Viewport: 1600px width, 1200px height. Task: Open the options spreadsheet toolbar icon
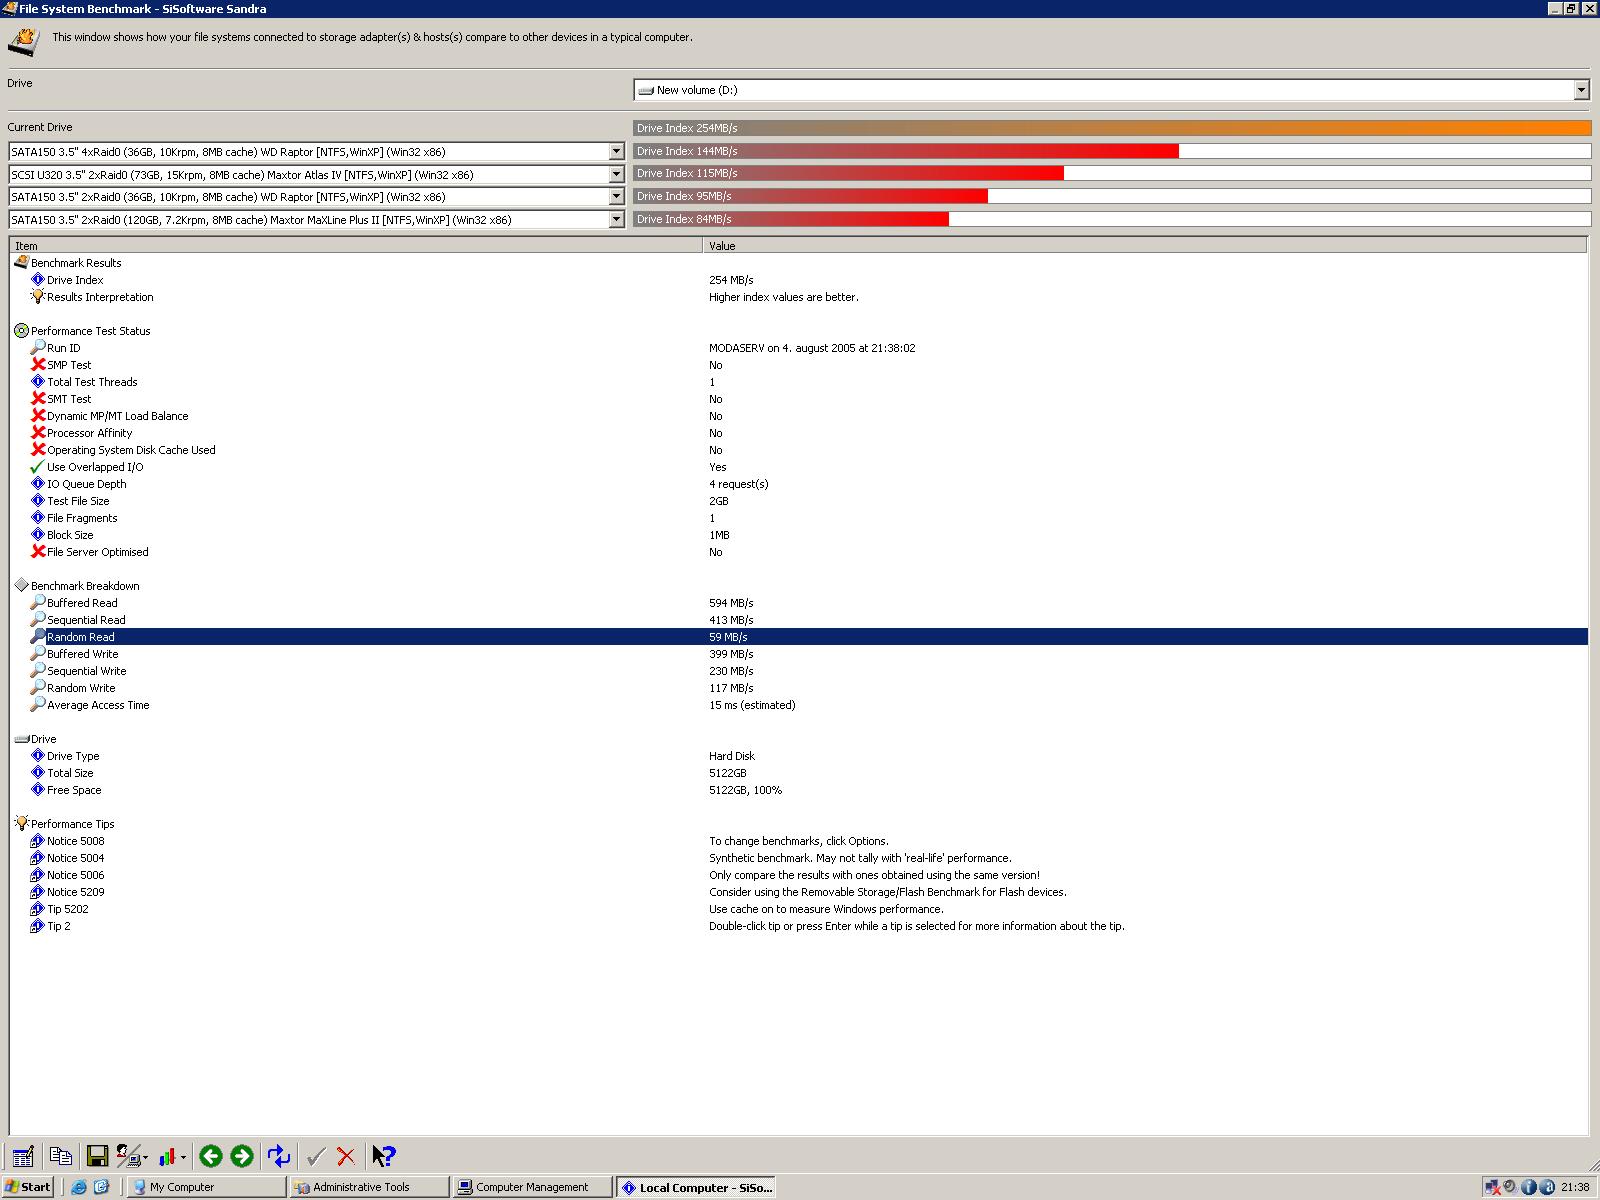point(23,1156)
